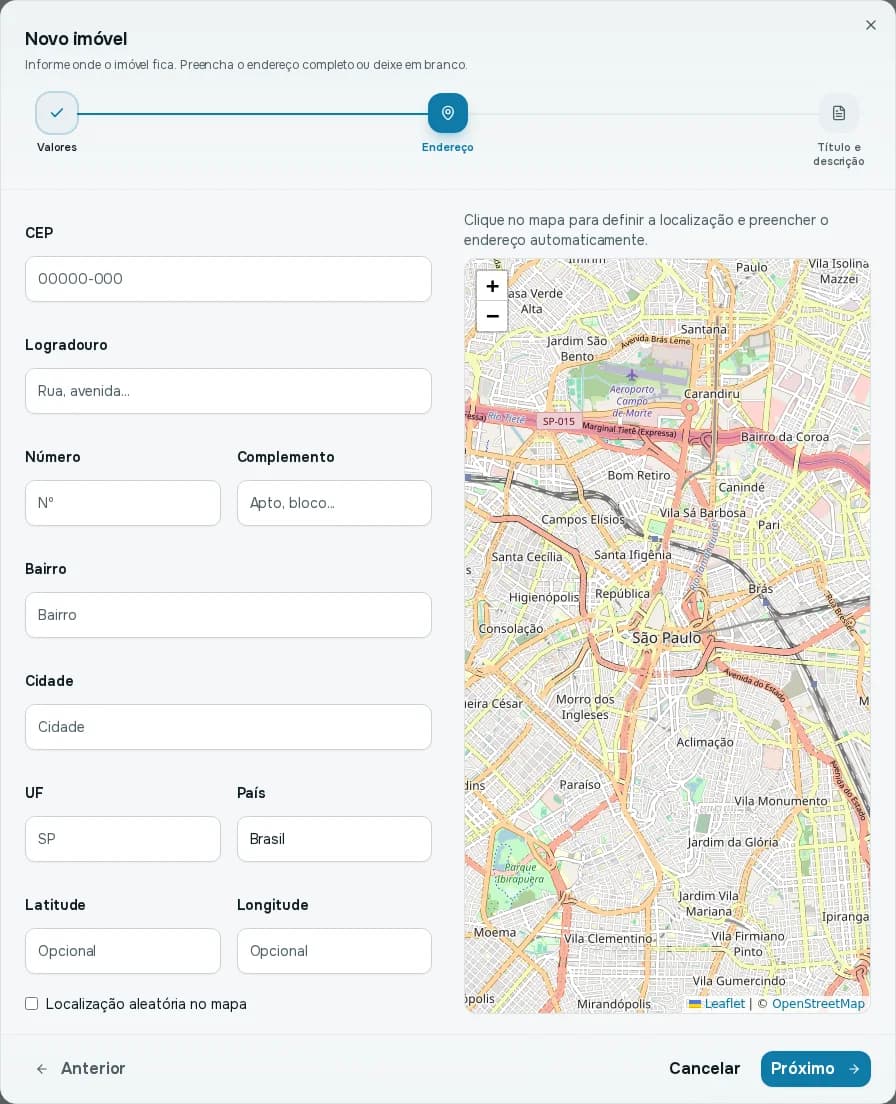Viewport: 896px width, 1104px height.
Task: Zoom out on the map
Action: point(493,316)
